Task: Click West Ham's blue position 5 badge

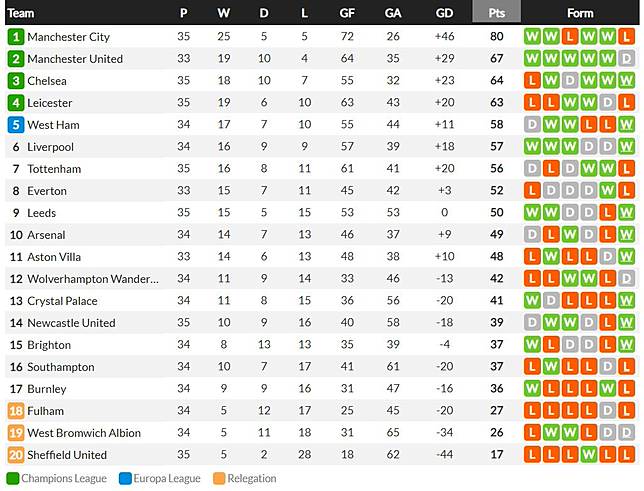Action: click(15, 125)
